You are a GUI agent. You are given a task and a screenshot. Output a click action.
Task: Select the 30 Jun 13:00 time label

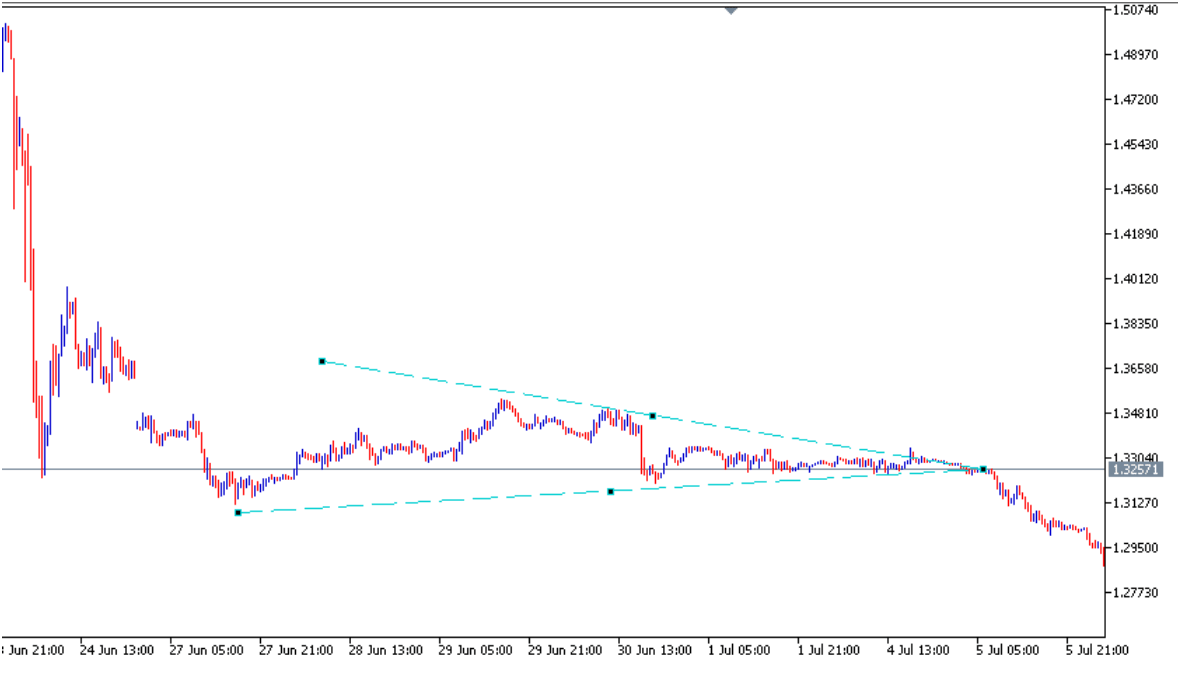[654, 650]
